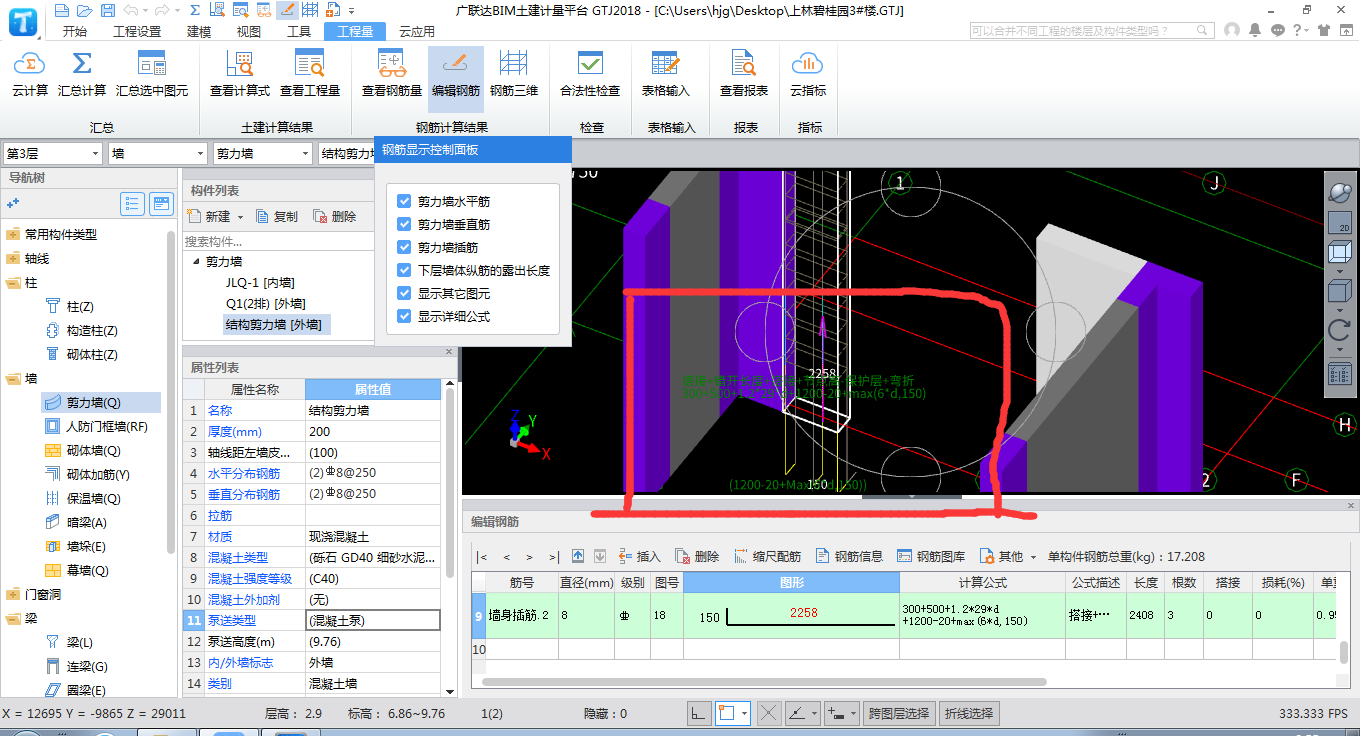Open 查看计算式 ribbon tool
The width and height of the screenshot is (1360, 736).
pyautogui.click(x=240, y=75)
